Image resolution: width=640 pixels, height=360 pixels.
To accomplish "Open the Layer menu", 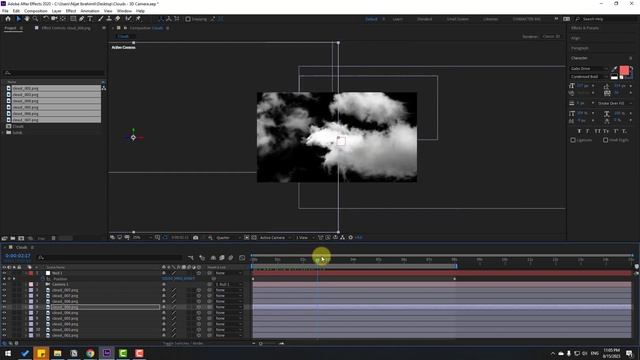I will pyautogui.click(x=57, y=11).
